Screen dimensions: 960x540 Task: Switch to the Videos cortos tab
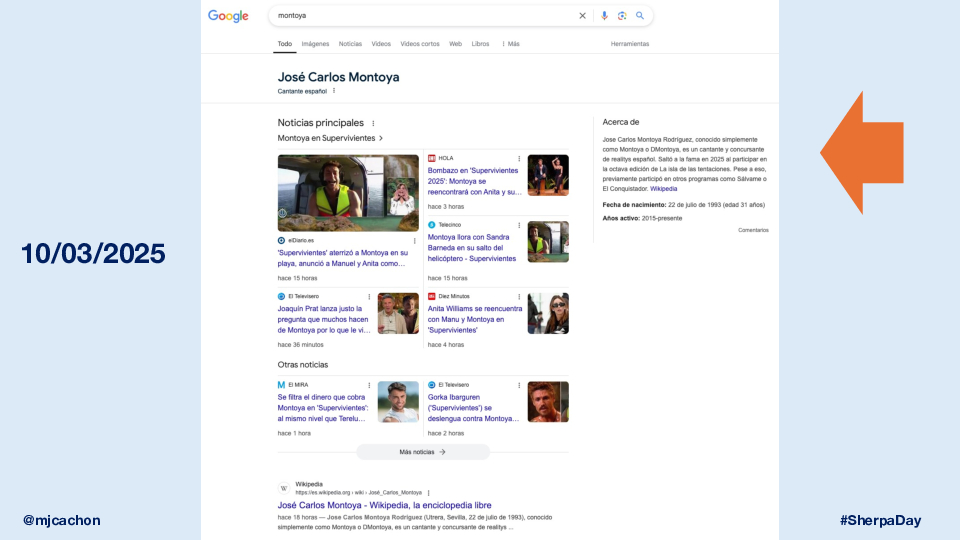pos(420,44)
